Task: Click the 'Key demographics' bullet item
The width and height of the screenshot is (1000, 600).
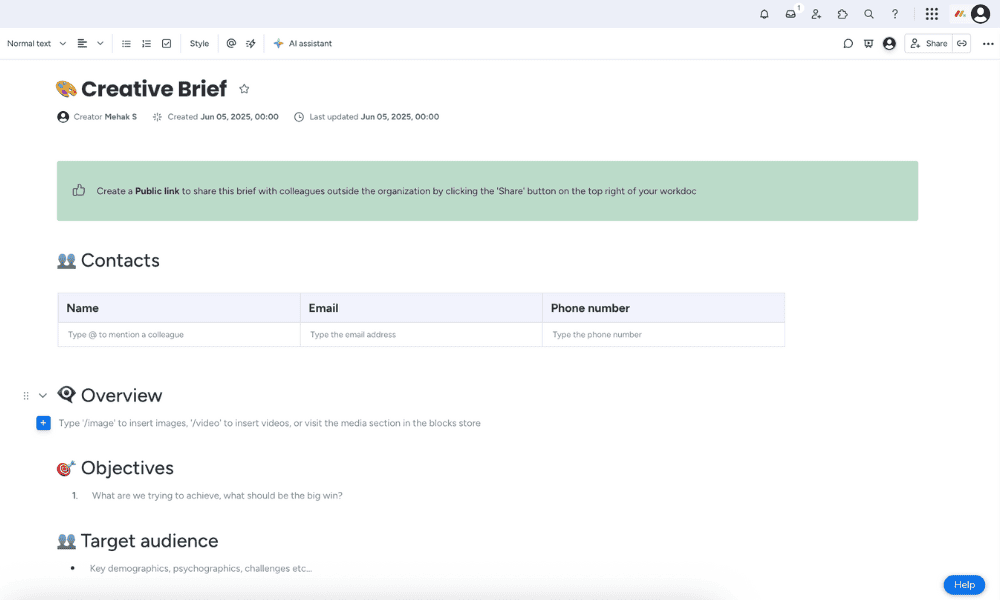Action: tap(201, 568)
